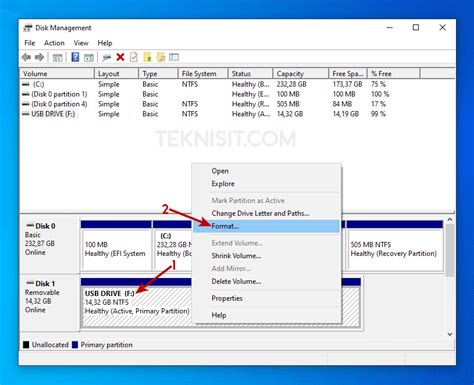Click Disk Management title bar app icon

point(28,28)
